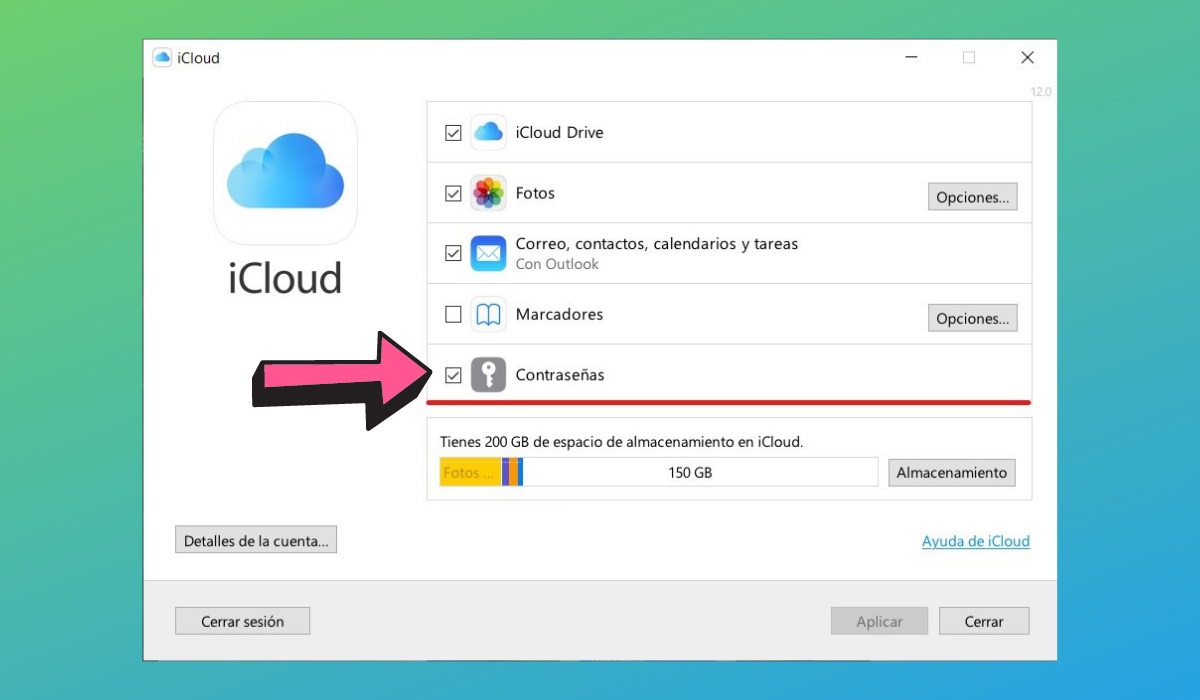Image resolution: width=1200 pixels, height=700 pixels.
Task: Click the large iCloud logo image
Action: click(x=285, y=173)
